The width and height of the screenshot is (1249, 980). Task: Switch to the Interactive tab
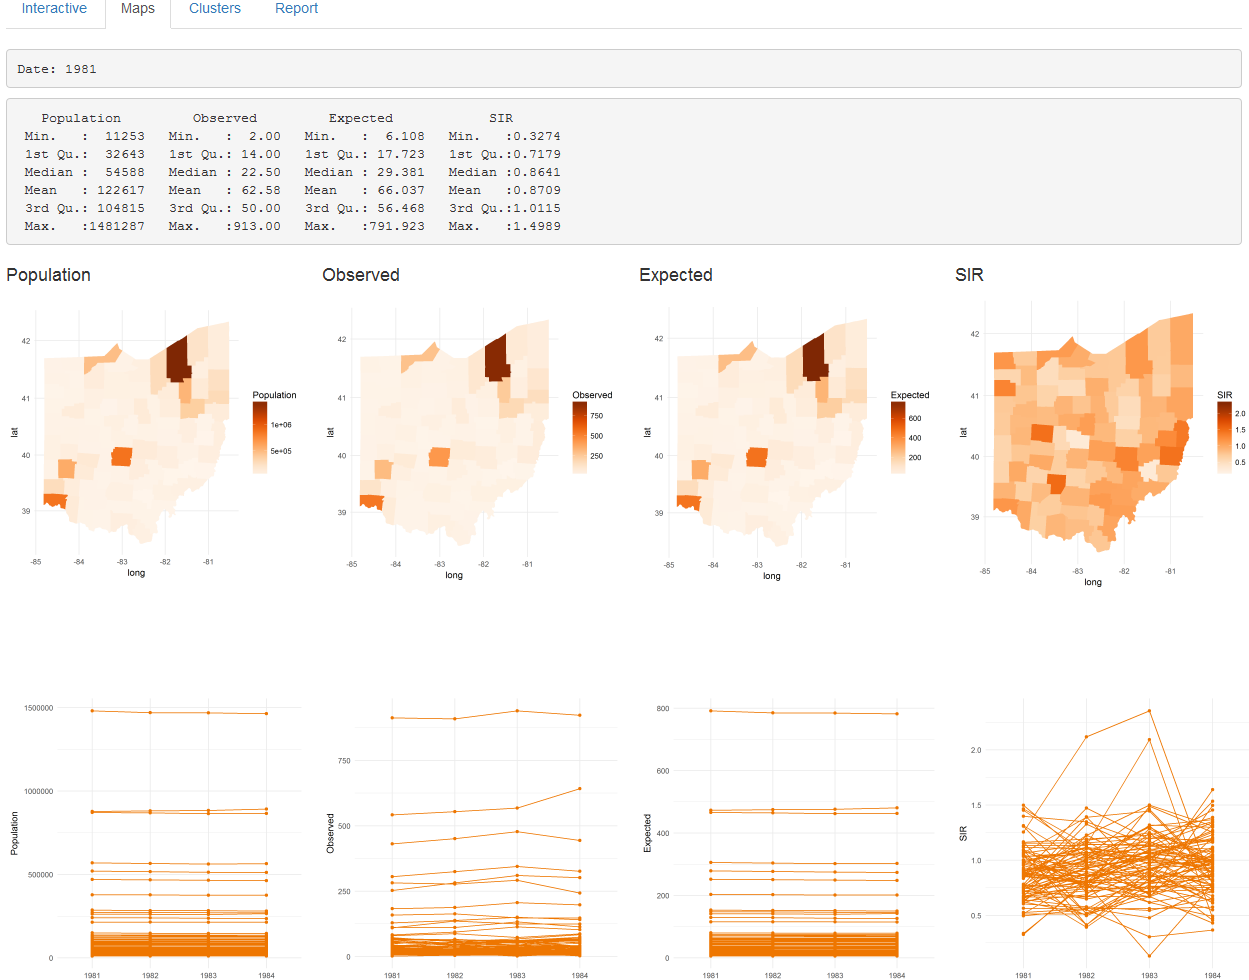pos(54,9)
